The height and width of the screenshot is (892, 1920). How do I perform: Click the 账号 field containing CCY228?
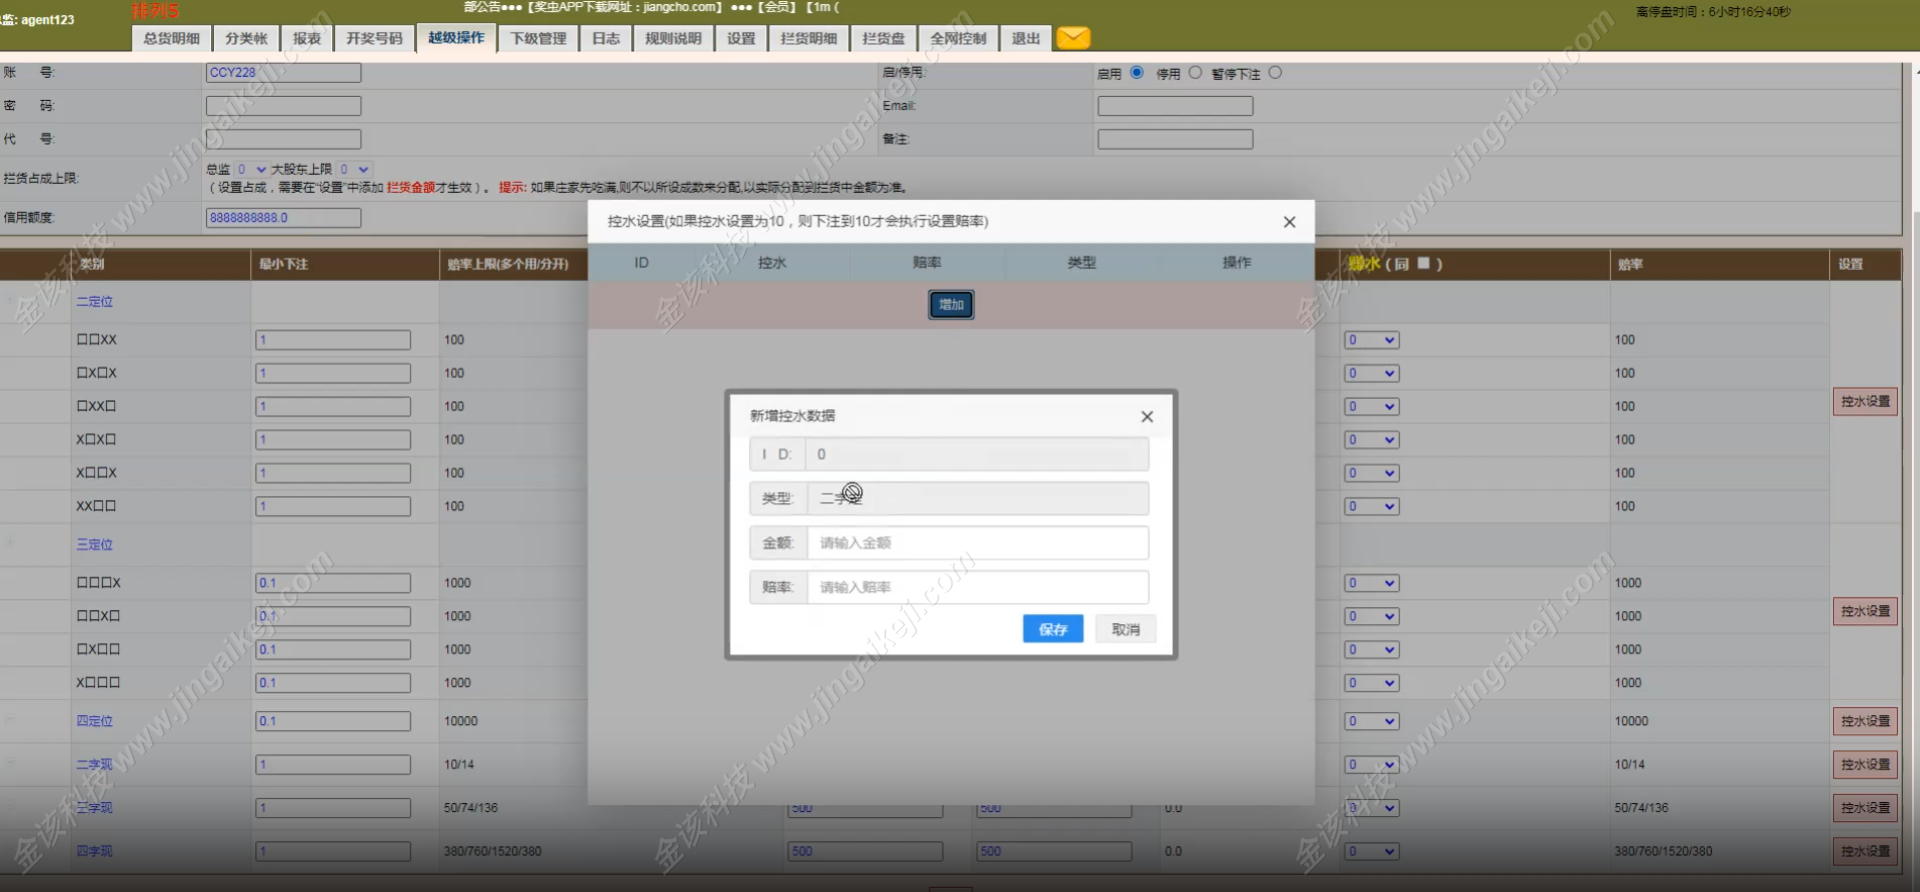pyautogui.click(x=283, y=73)
